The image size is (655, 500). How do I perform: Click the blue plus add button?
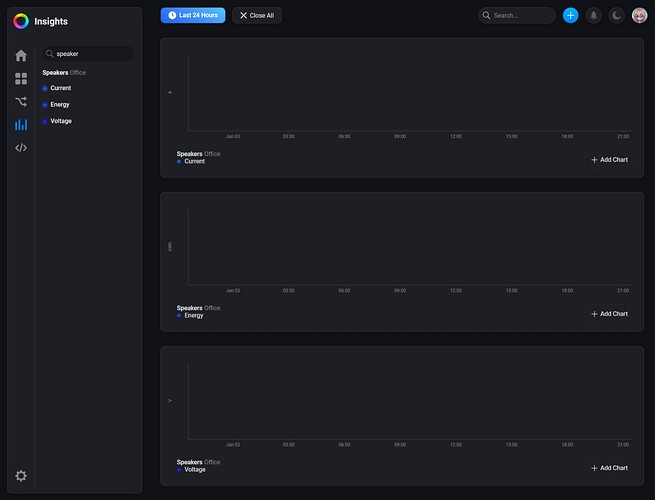click(x=571, y=15)
